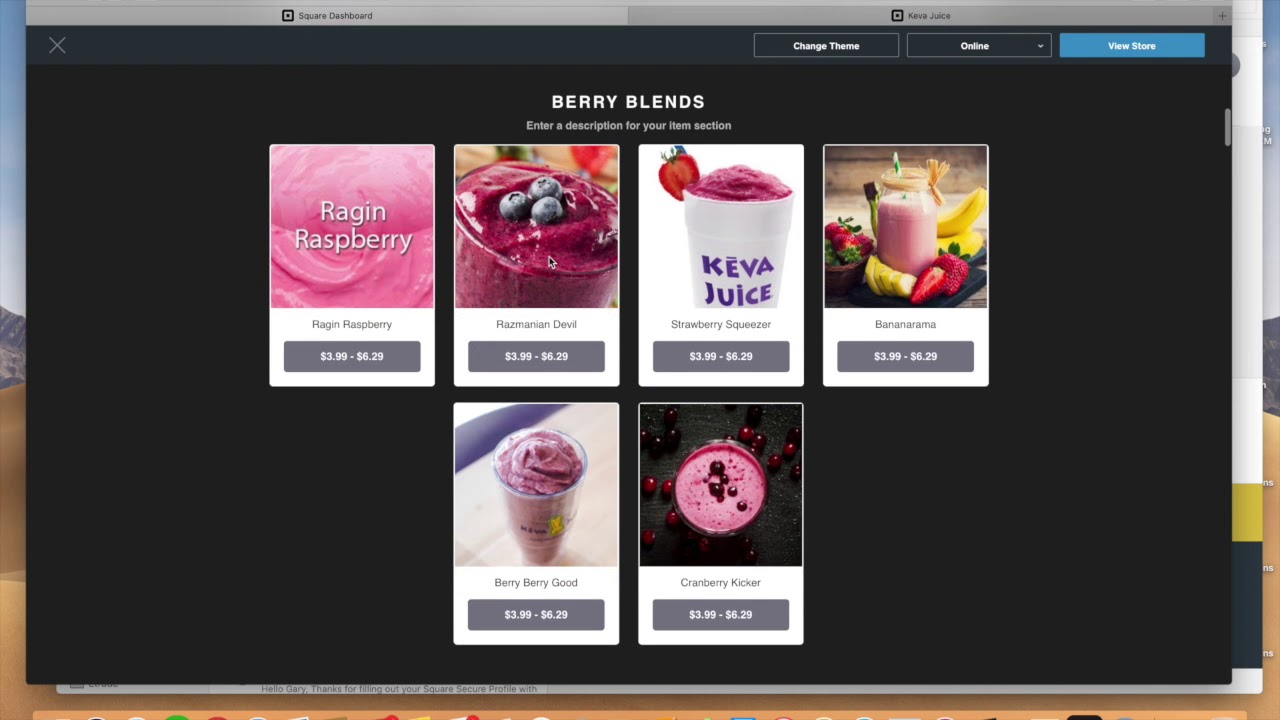Image resolution: width=1280 pixels, height=720 pixels.
Task: Click the Razmanian Devil price button
Action: pyautogui.click(x=536, y=356)
